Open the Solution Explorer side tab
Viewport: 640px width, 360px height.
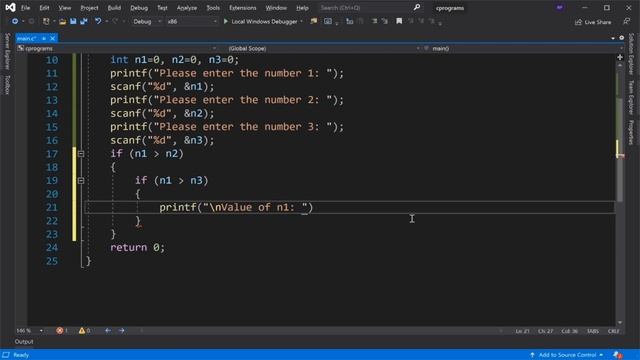coord(631,54)
